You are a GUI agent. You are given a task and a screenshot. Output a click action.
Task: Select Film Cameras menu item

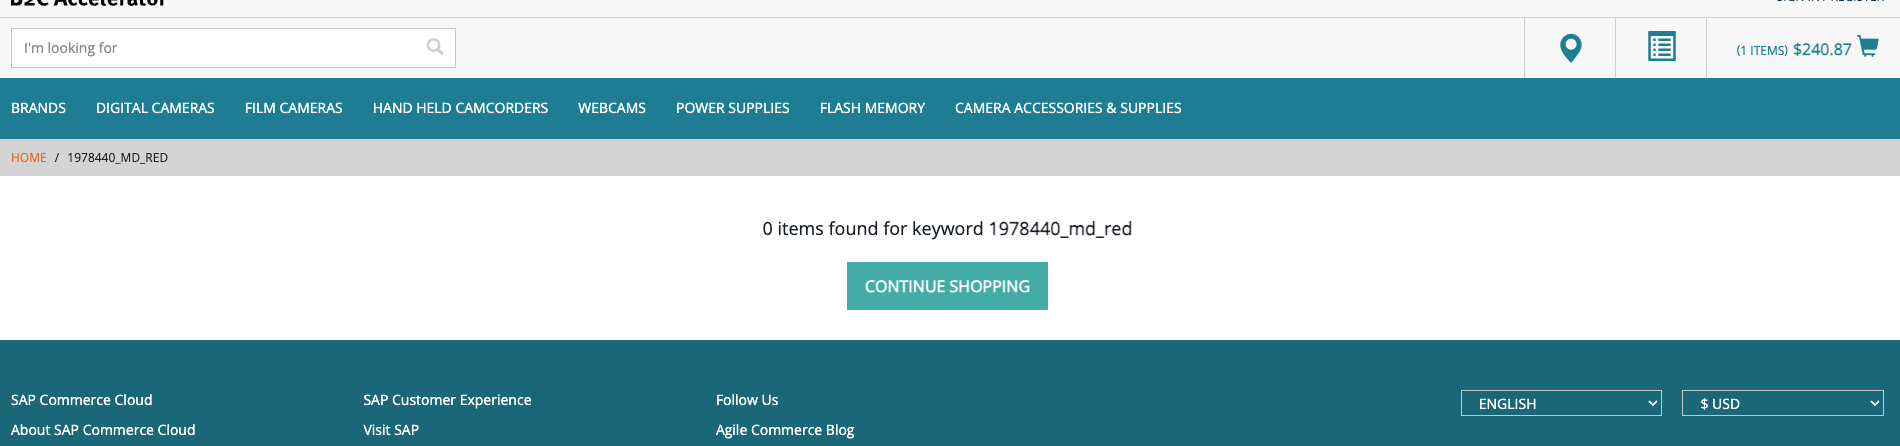click(x=293, y=108)
